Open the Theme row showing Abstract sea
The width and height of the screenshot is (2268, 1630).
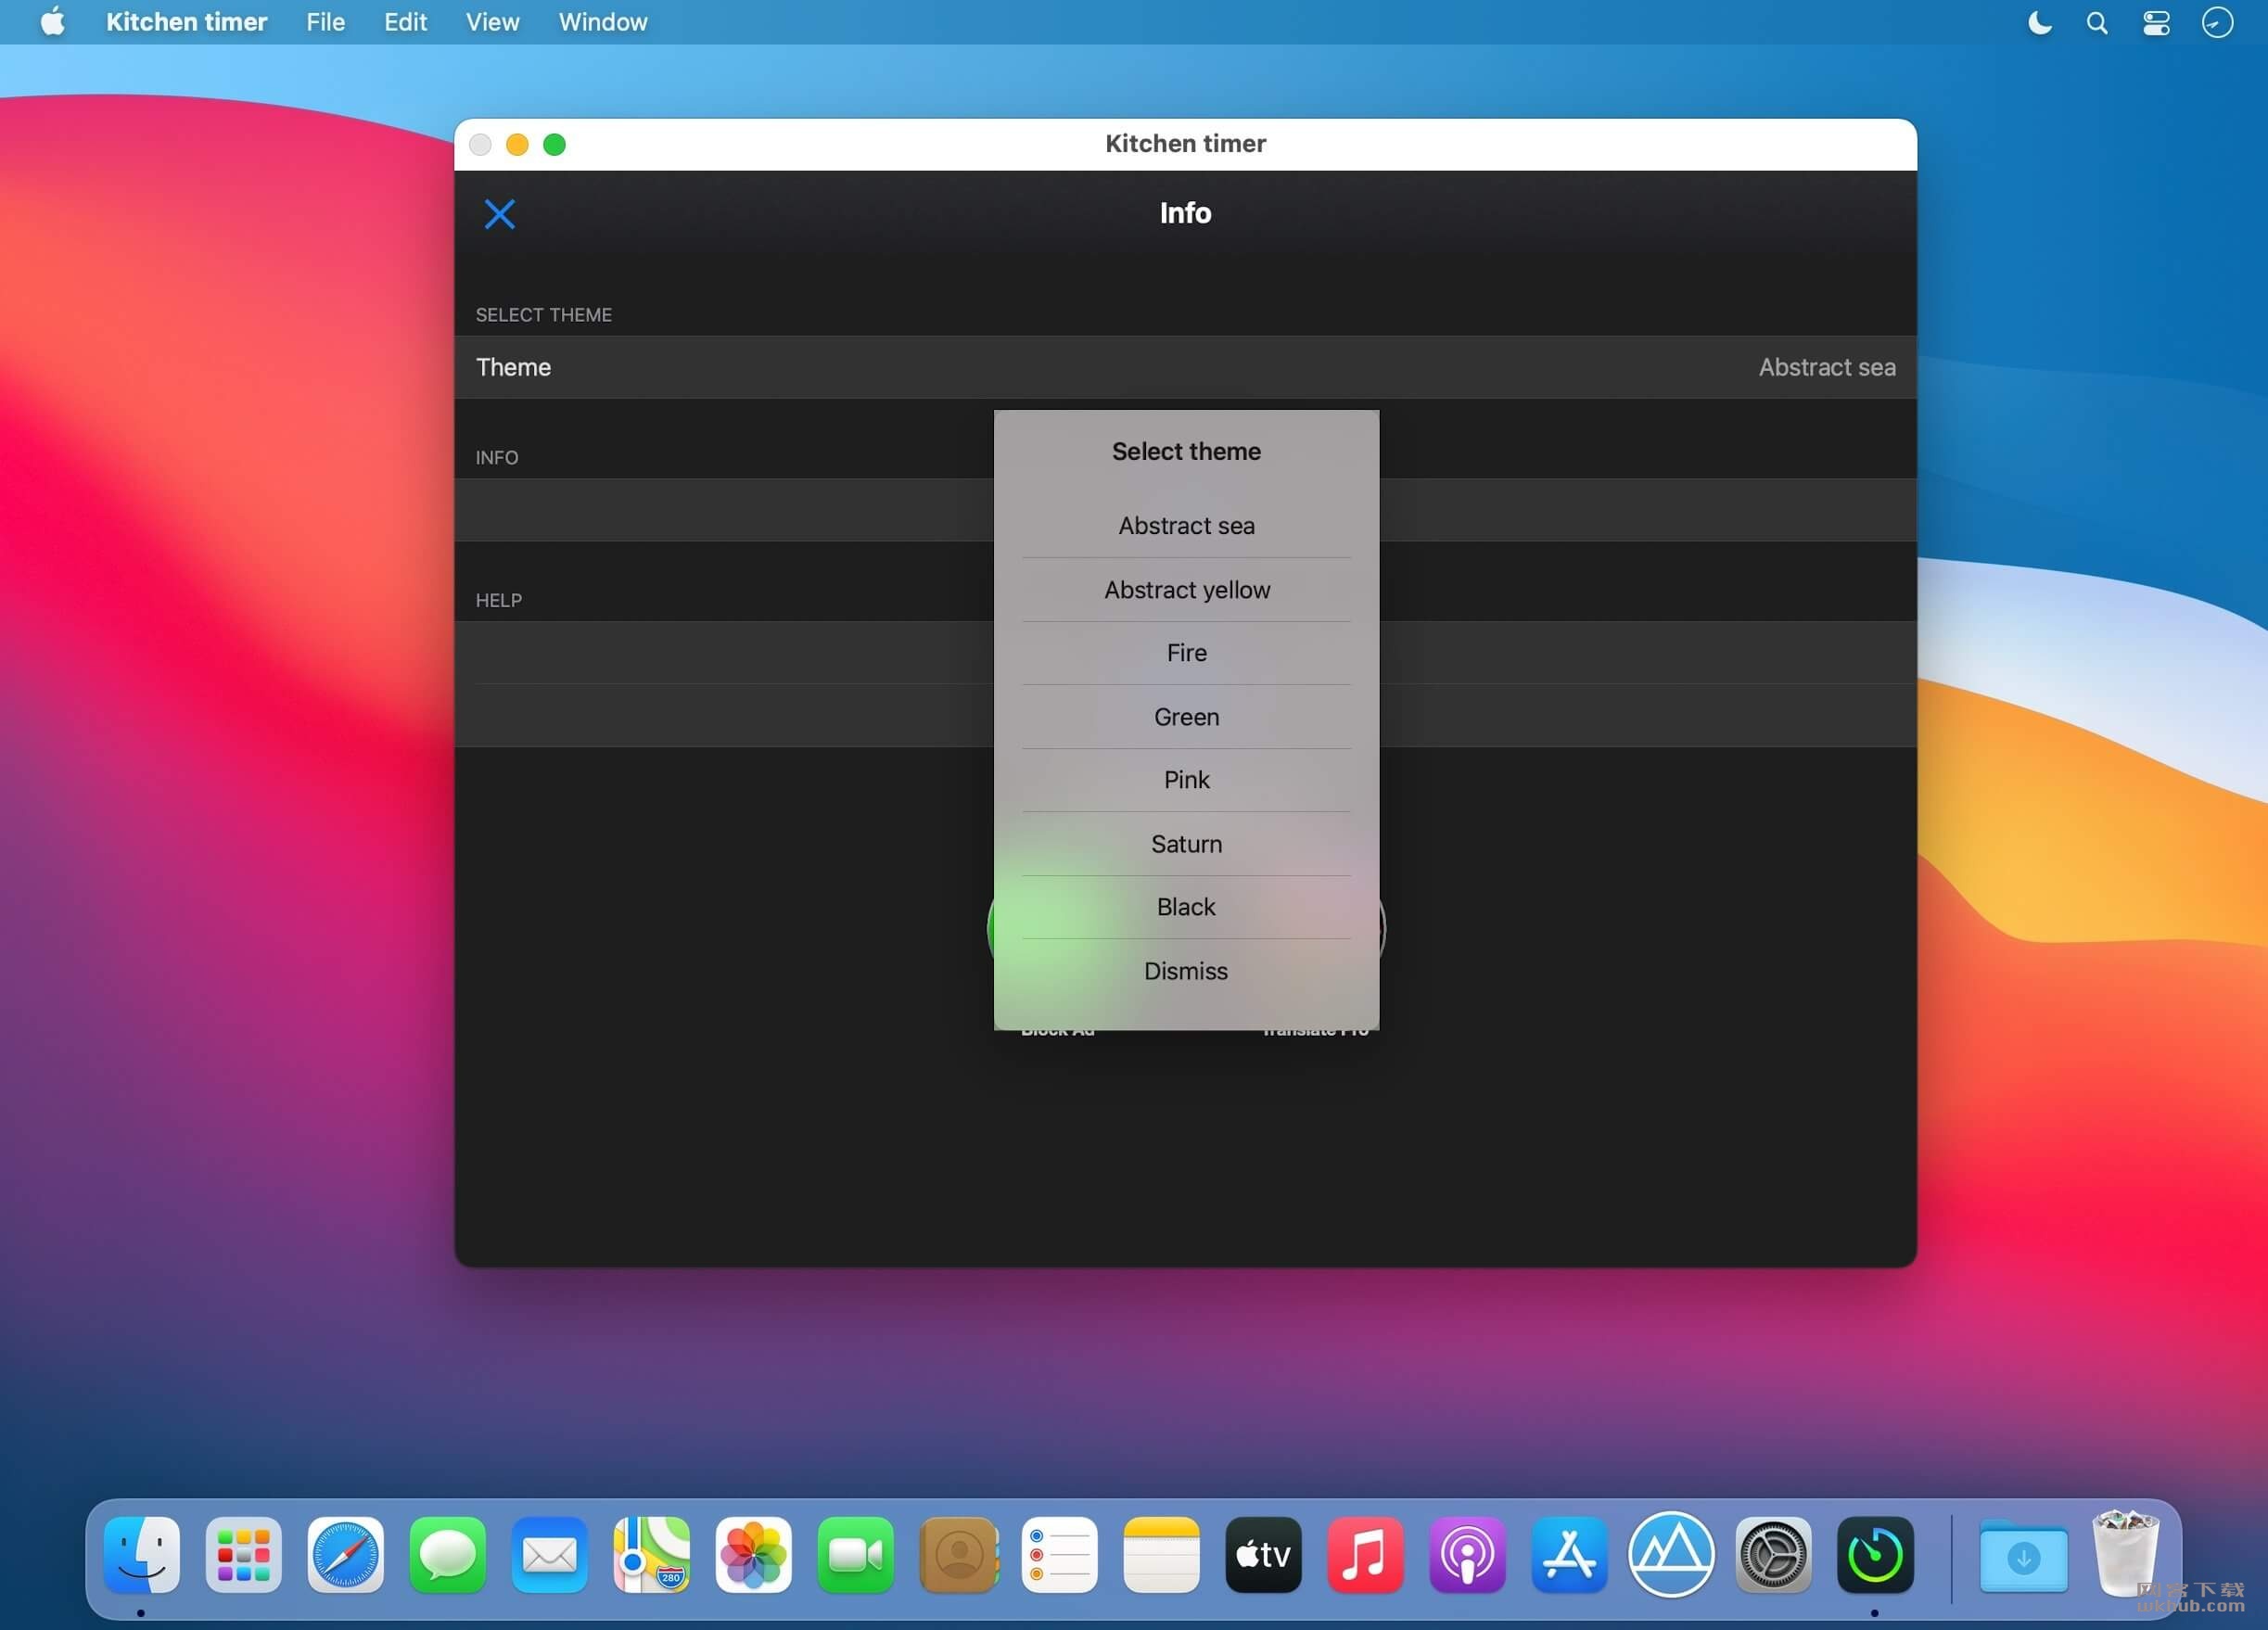tap(1185, 367)
